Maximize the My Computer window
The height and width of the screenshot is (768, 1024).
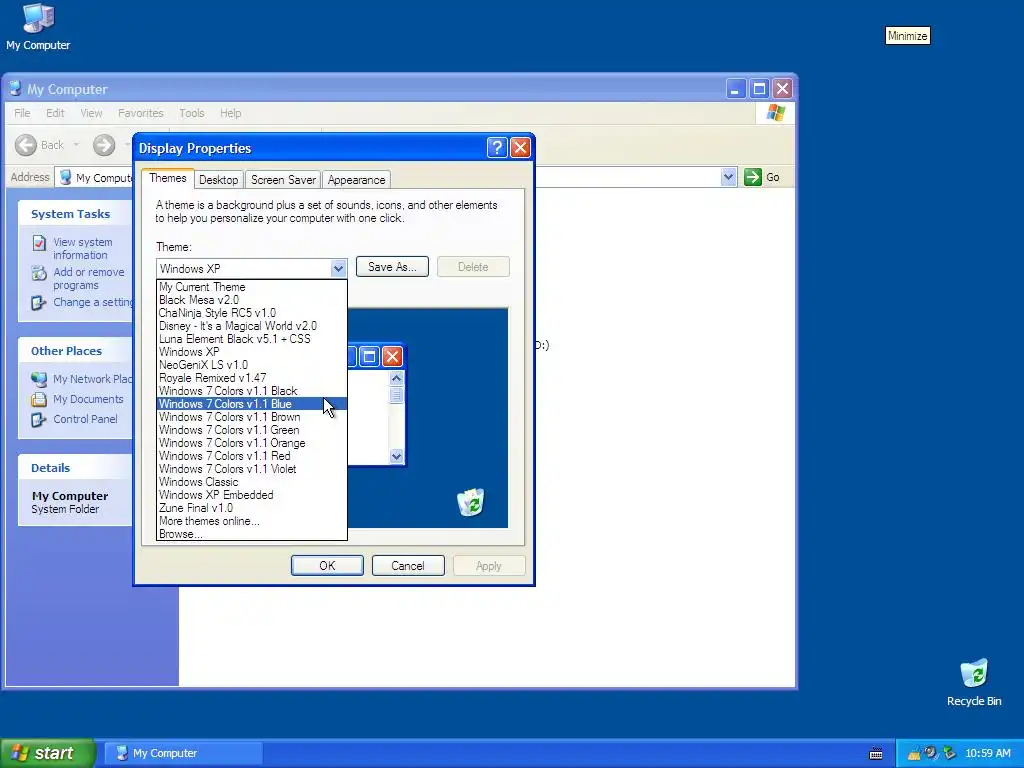[759, 88]
